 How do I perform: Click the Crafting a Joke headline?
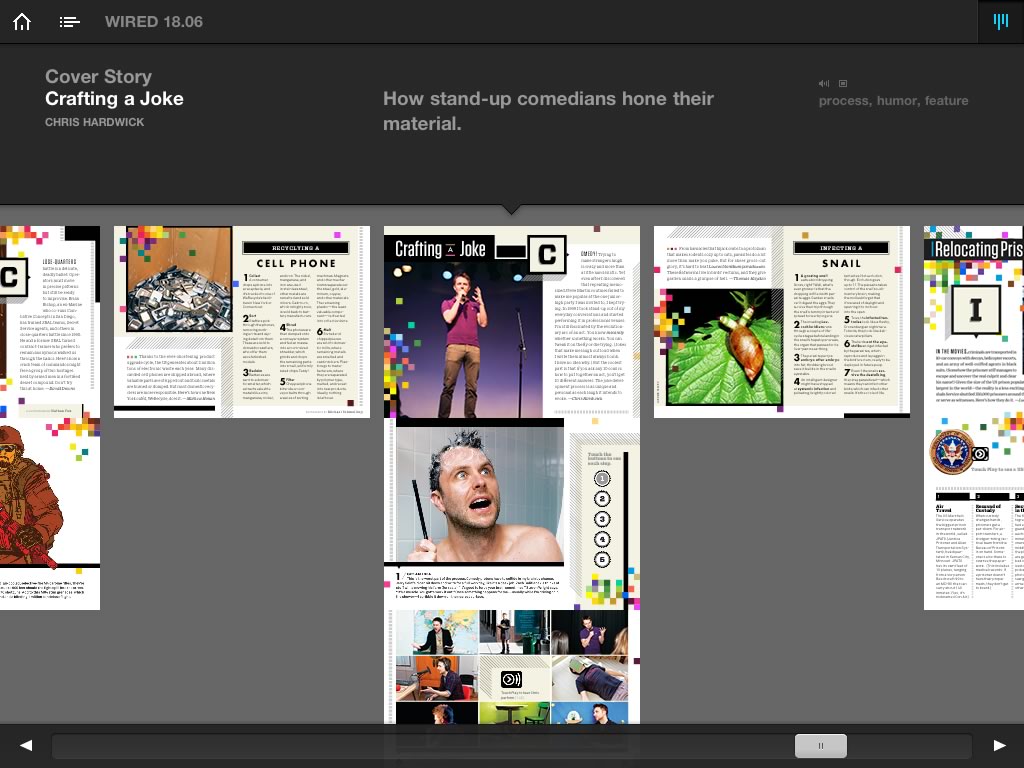coord(114,99)
